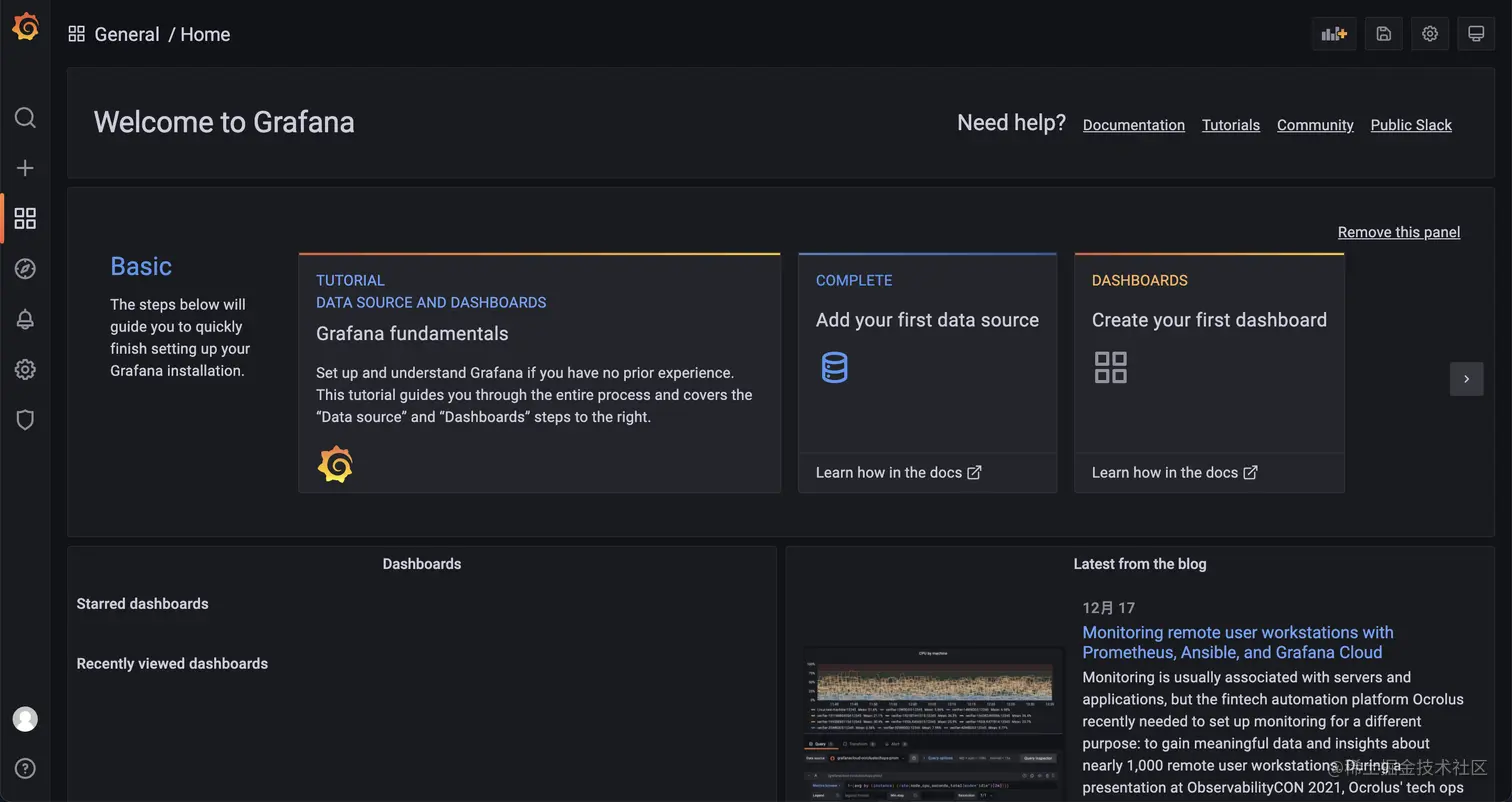The width and height of the screenshot is (1512, 802).
Task: Open the Explore compass icon
Action: pos(25,269)
